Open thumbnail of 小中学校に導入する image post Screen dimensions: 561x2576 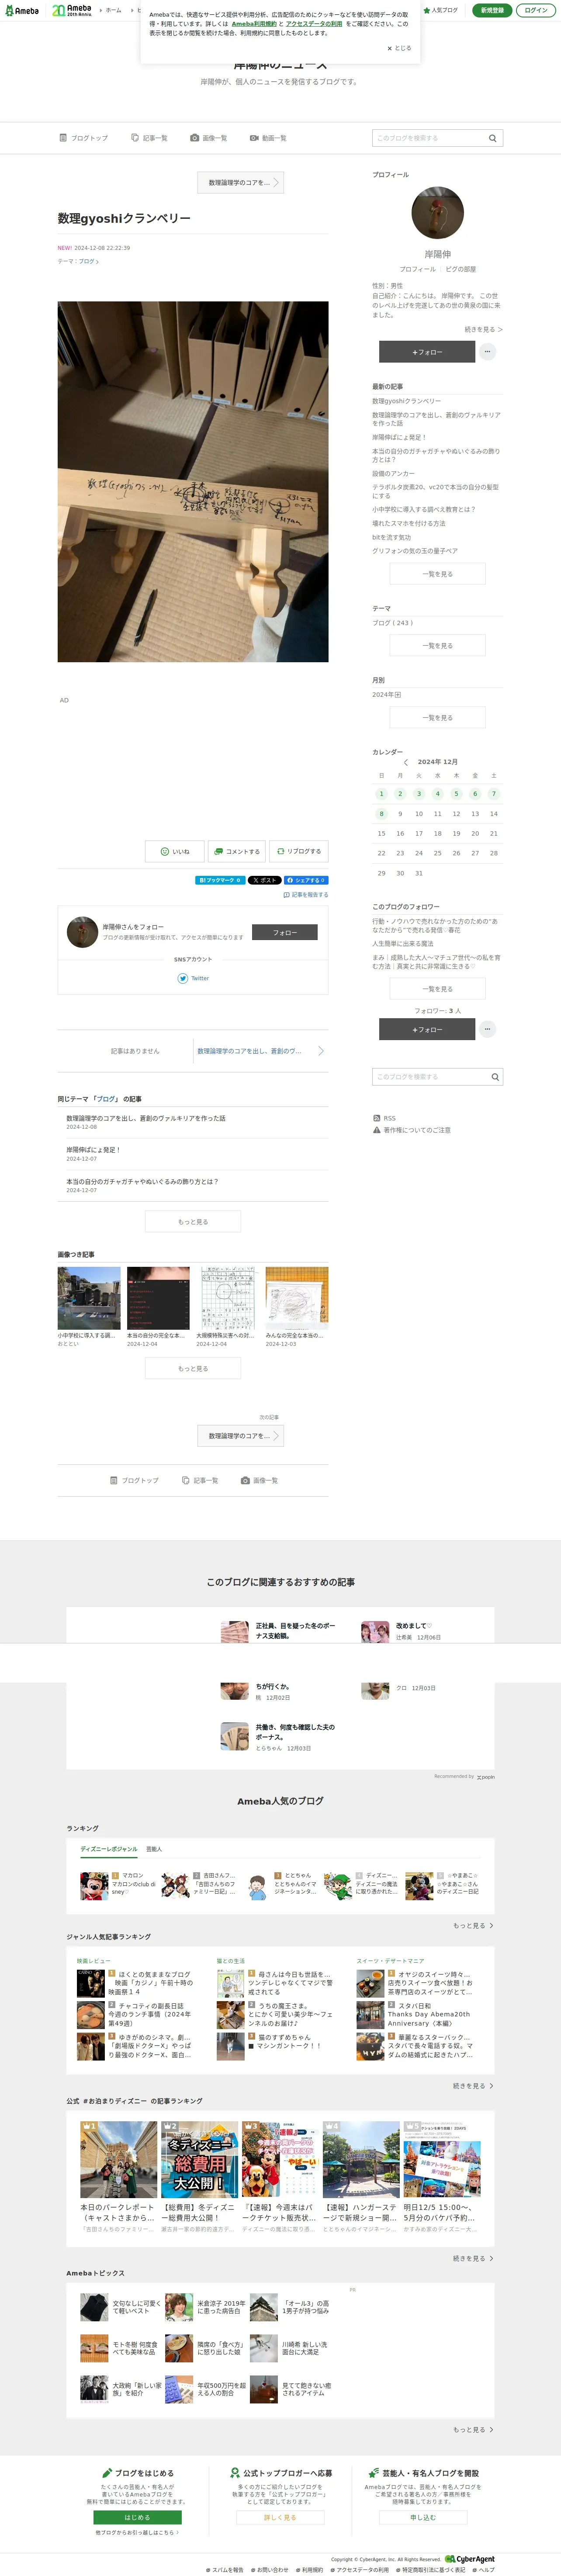(x=89, y=1298)
